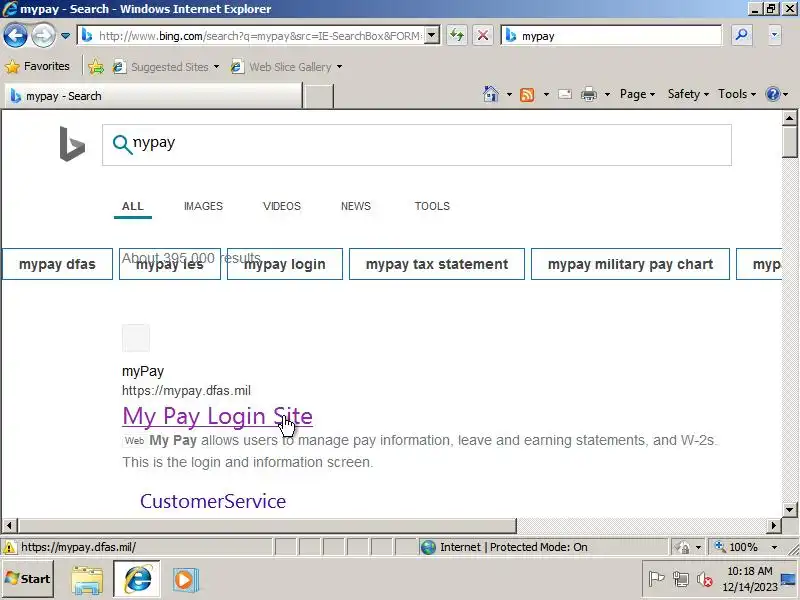Click the Bing logo
Viewport: 800px width, 600px height.
[x=72, y=144]
